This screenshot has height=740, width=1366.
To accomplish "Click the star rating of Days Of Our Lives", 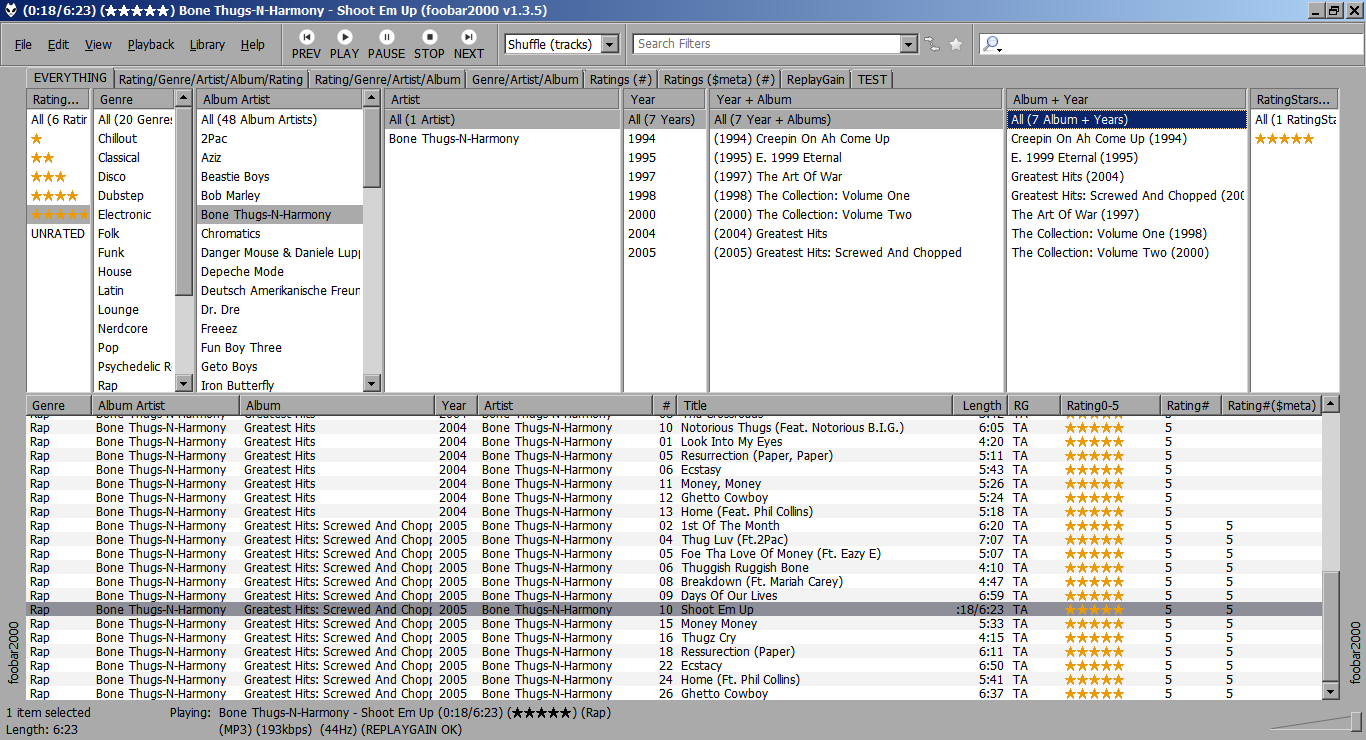I will (1094, 596).
